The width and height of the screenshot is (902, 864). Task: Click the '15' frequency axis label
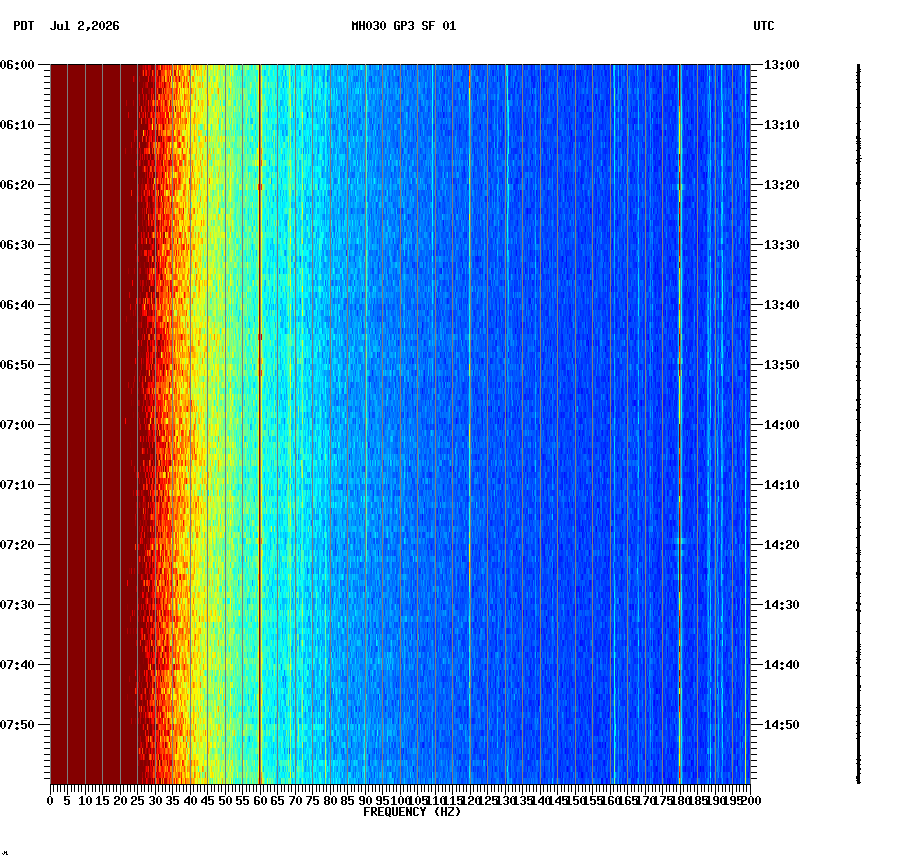pos(102,801)
